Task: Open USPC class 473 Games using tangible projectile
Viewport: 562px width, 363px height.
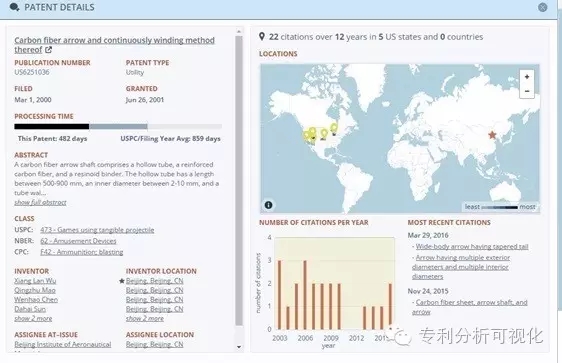Action: [97, 230]
